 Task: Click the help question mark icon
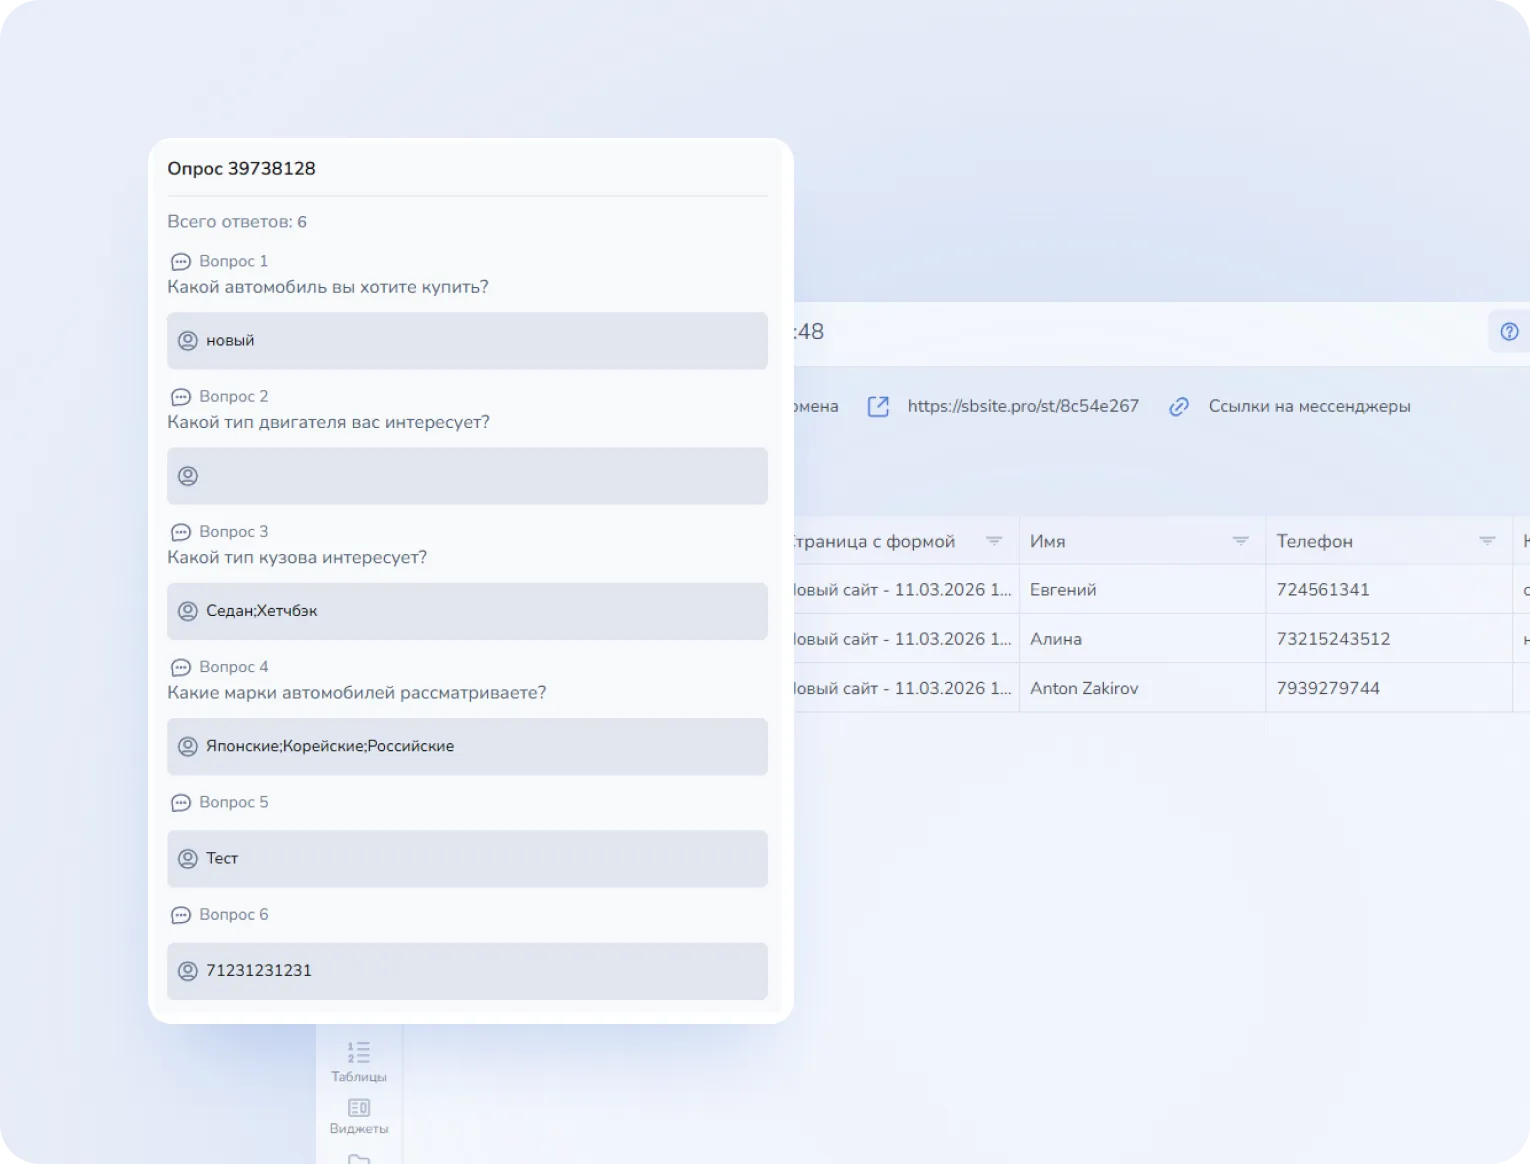click(x=1509, y=332)
